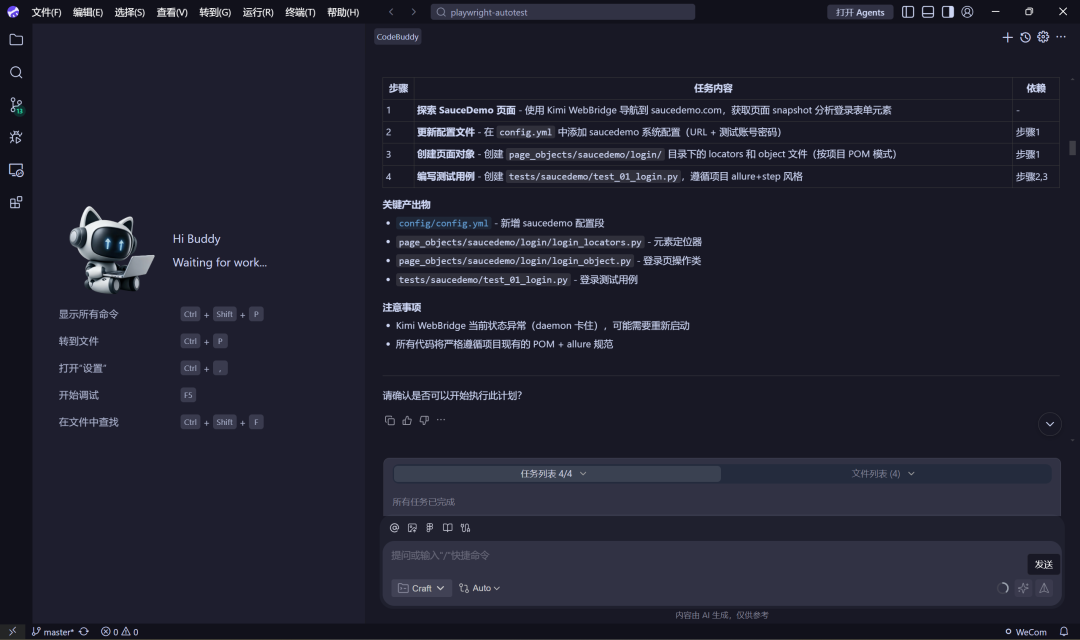
Task: Toggle the bottom panel layout
Action: tap(928, 12)
